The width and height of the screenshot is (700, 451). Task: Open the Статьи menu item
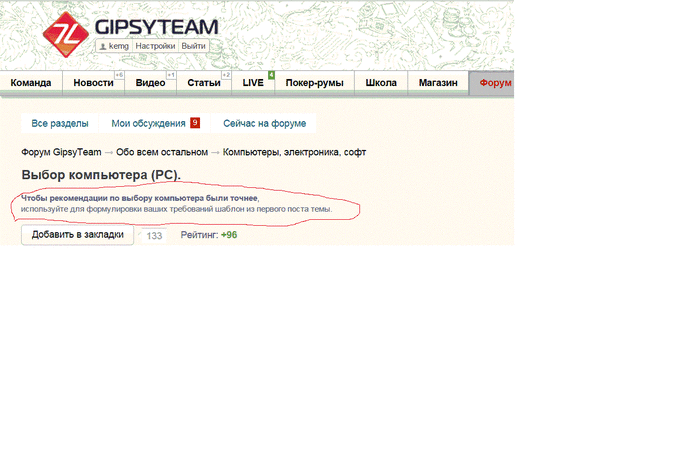(204, 83)
